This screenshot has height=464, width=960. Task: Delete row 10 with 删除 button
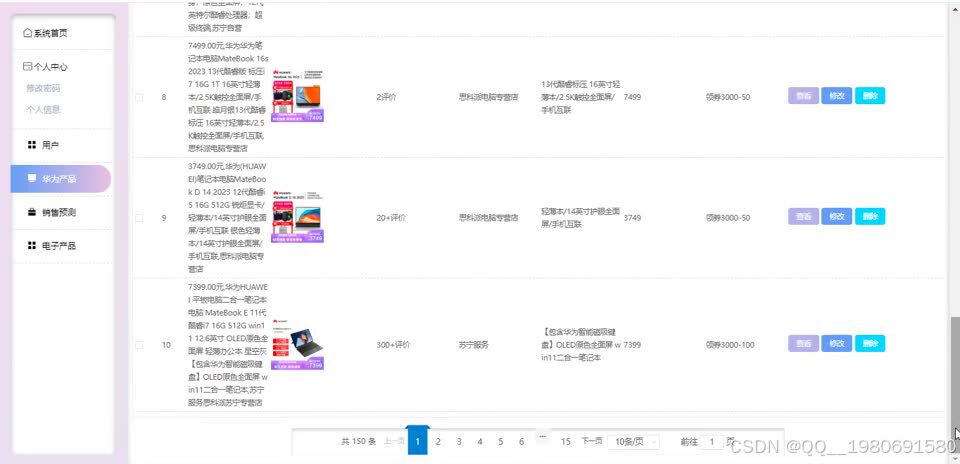point(870,343)
